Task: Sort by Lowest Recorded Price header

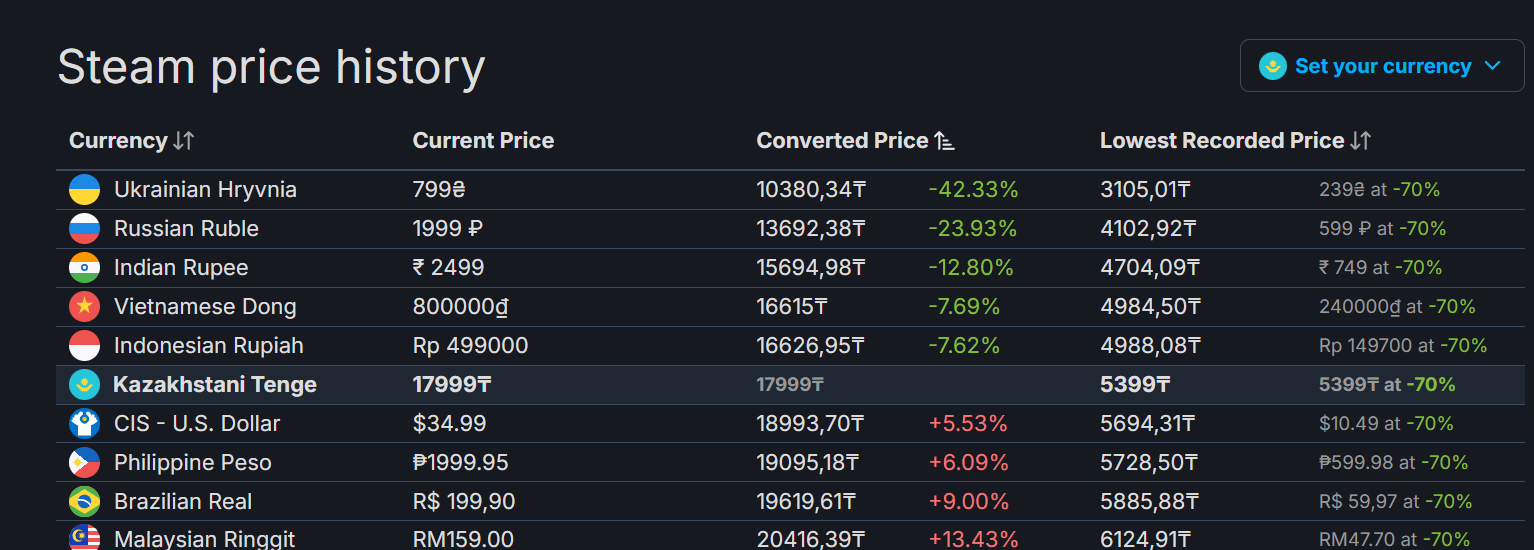Action: coord(1235,141)
